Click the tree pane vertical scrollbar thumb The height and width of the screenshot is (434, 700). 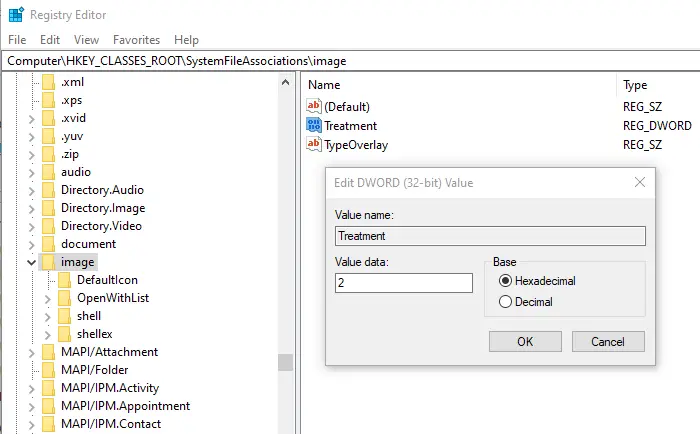[x=285, y=362]
